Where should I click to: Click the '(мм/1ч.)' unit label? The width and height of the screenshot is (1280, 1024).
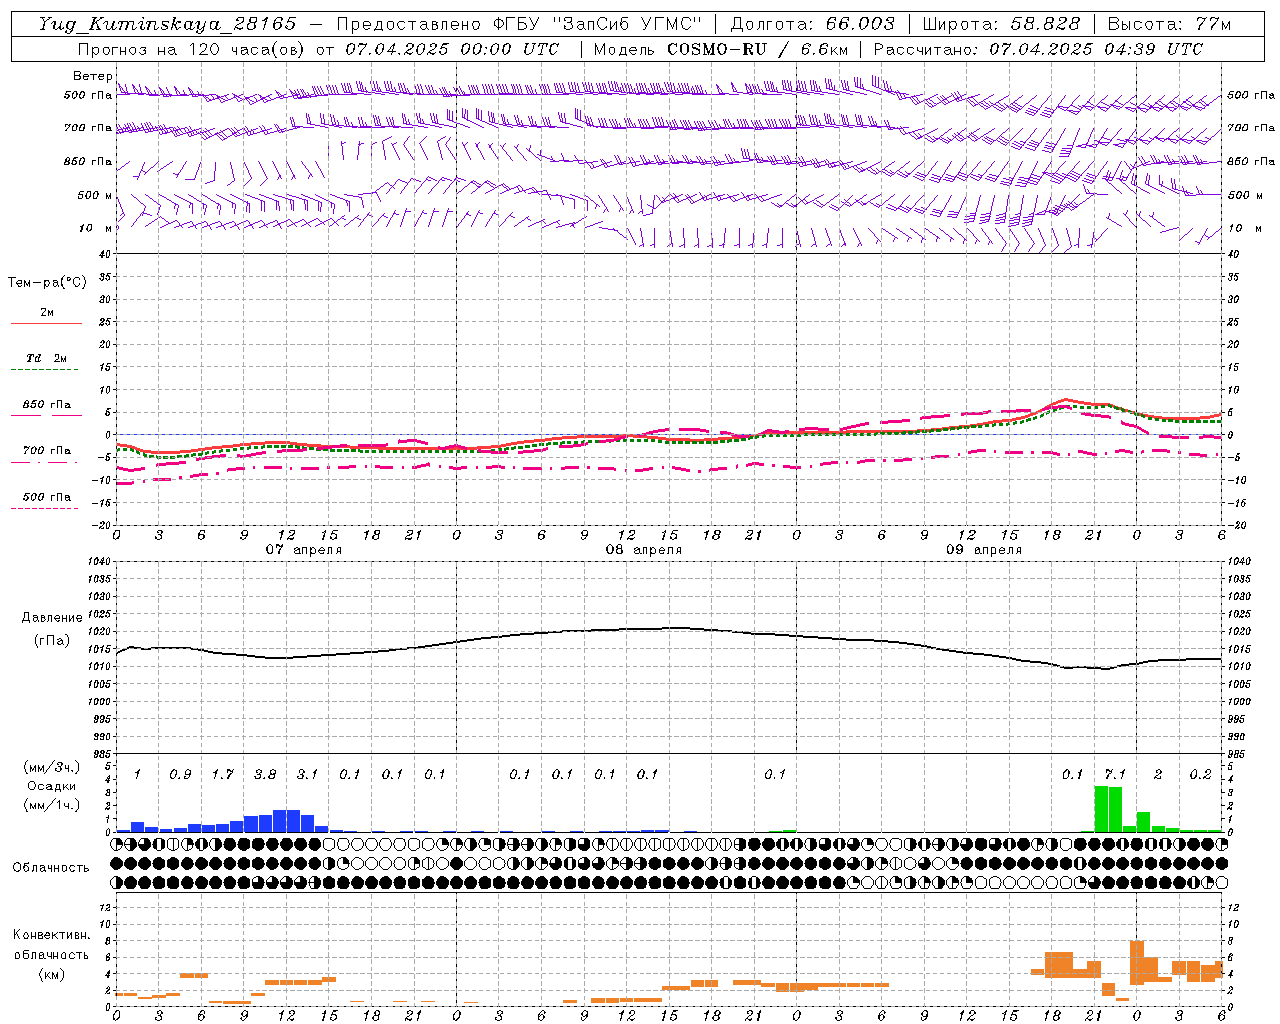tap(52, 805)
